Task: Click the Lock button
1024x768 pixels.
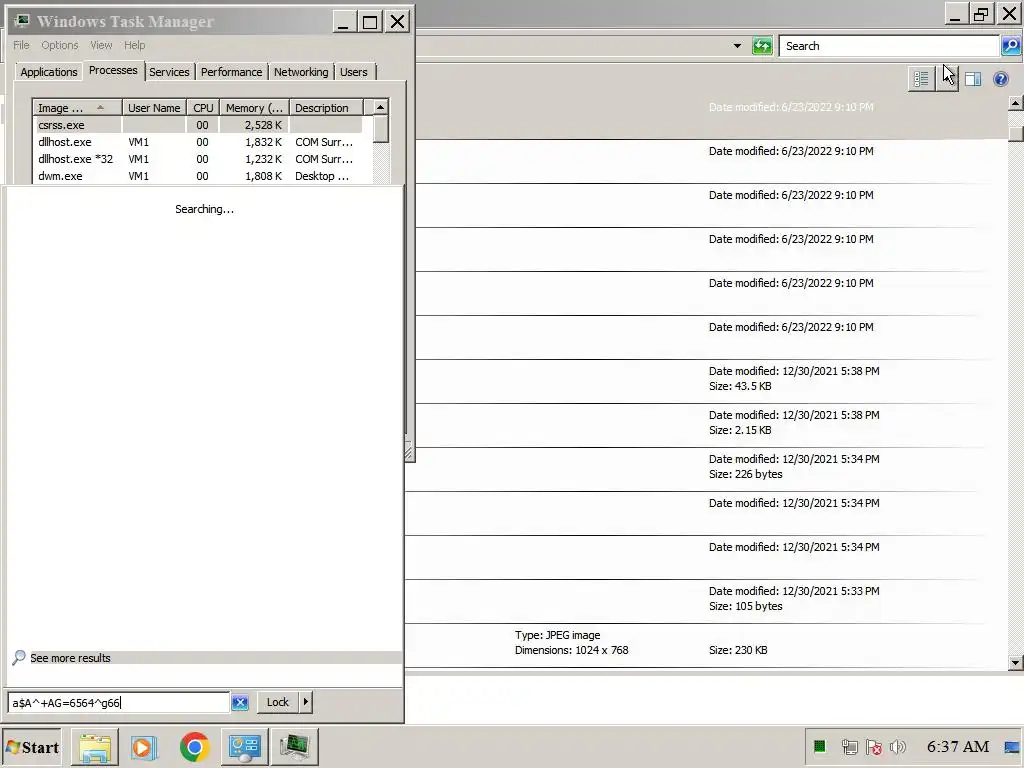Action: (278, 702)
